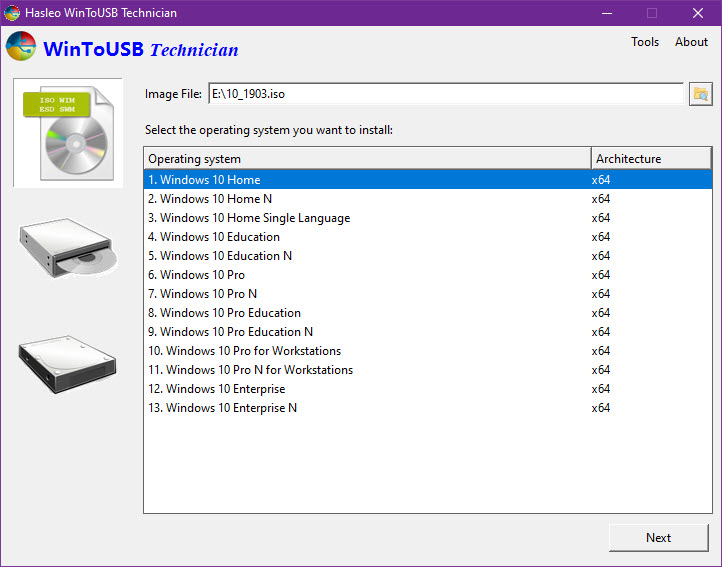Select the hard disk source icon

click(68, 364)
